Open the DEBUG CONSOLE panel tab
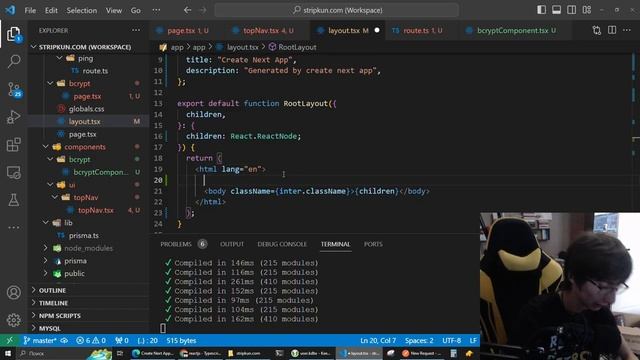Screen dimensions: 640x360 (x=282, y=244)
